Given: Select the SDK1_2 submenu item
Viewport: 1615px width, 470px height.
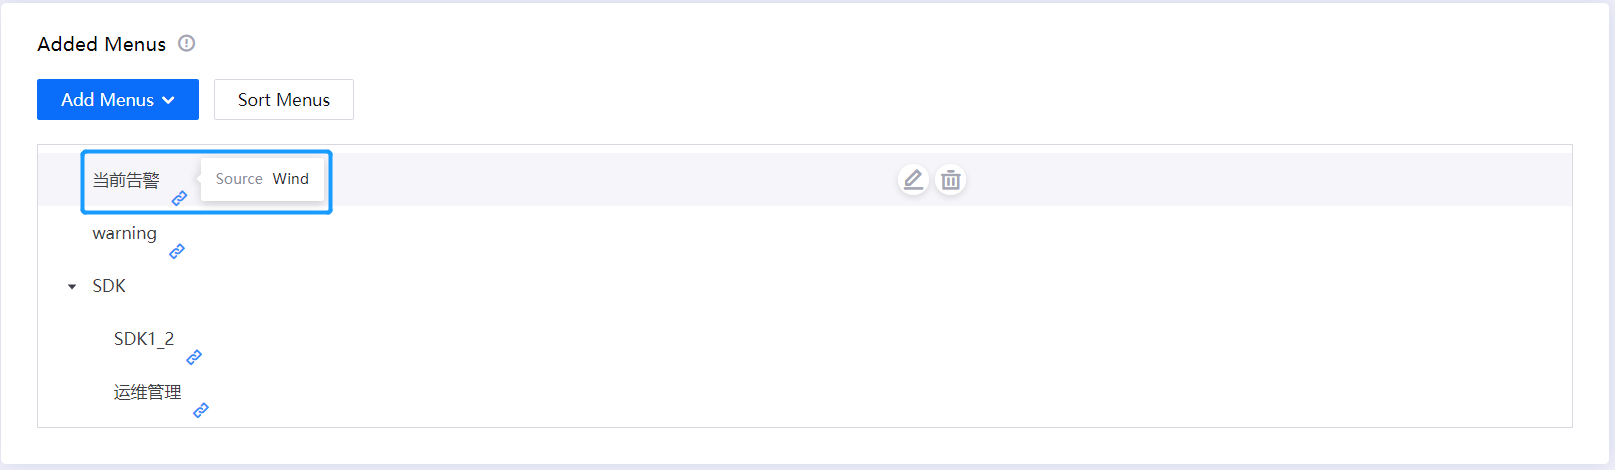Looking at the screenshot, I should click(144, 339).
